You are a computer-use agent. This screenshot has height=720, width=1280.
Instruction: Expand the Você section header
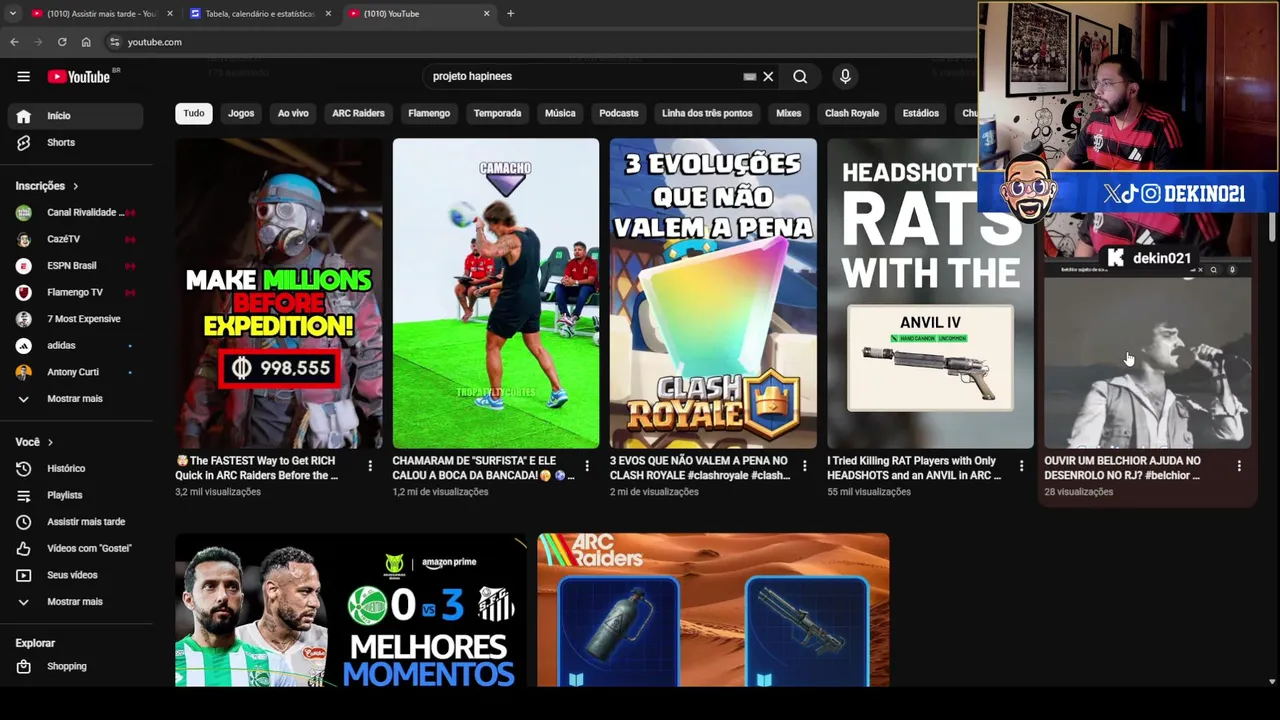pos(34,442)
